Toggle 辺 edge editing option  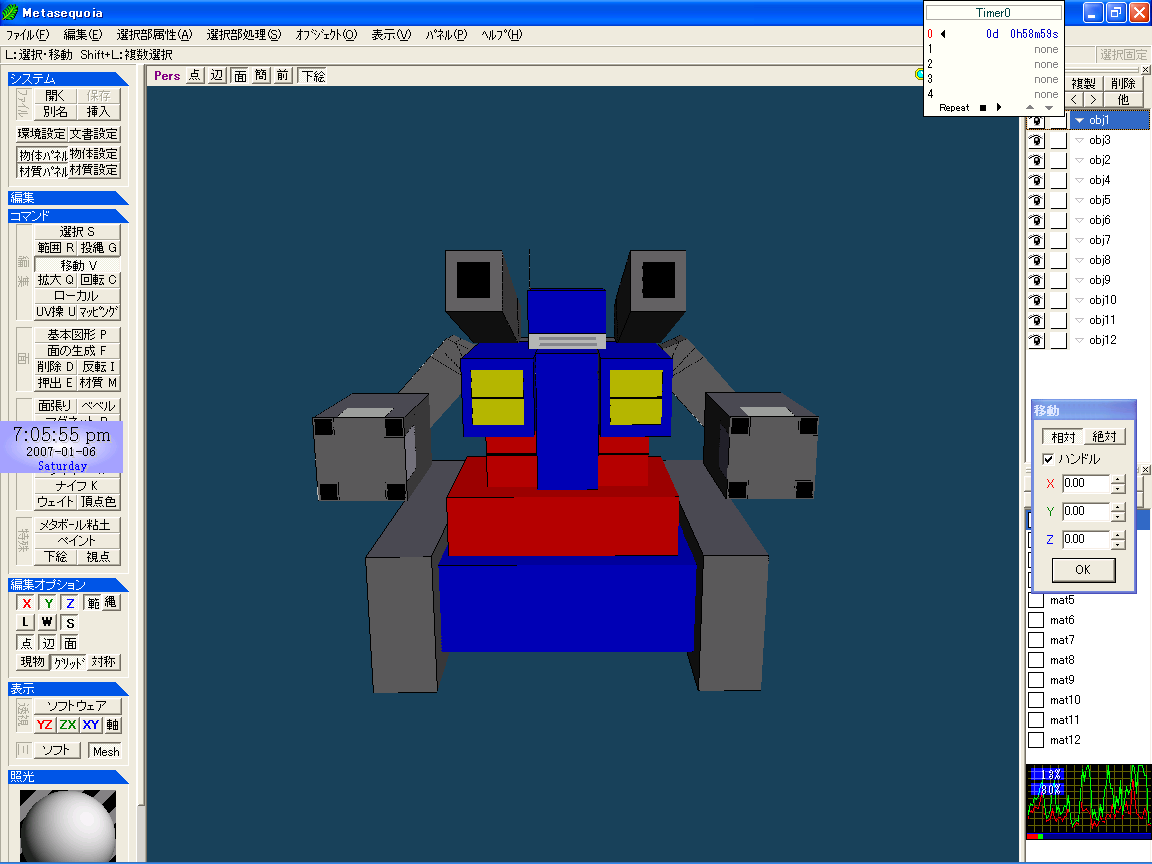pos(48,643)
